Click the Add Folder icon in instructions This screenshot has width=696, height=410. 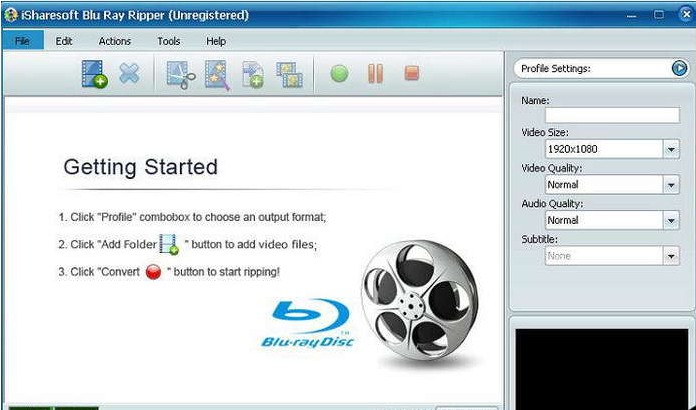[x=169, y=244]
